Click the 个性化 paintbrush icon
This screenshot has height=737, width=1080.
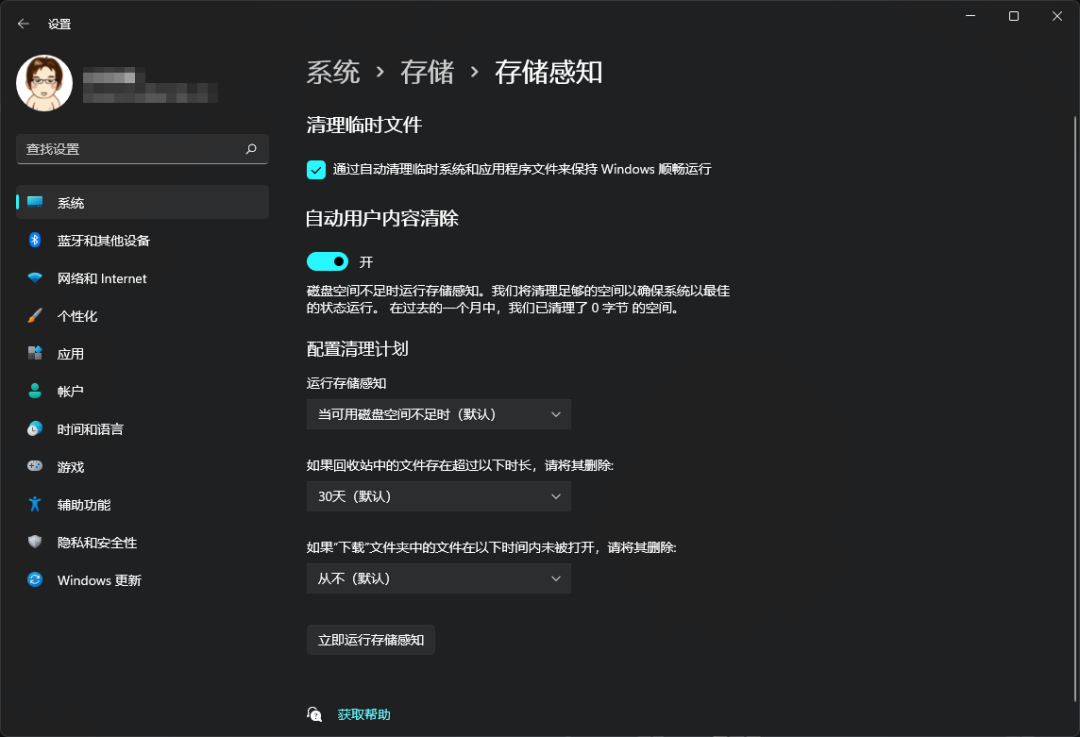[35, 315]
